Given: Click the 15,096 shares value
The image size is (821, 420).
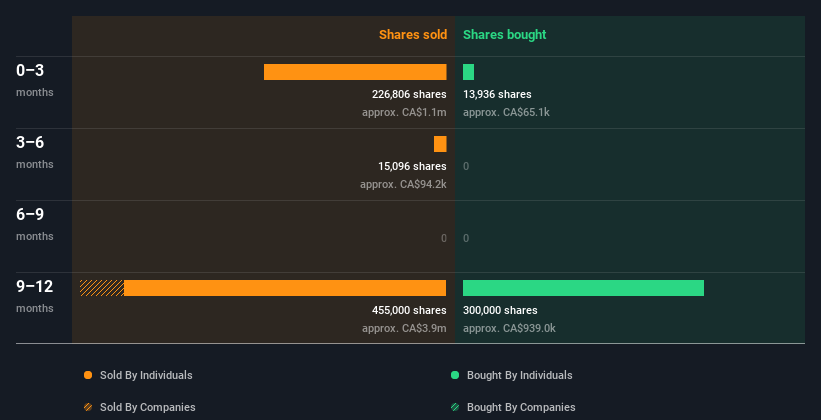Looking at the screenshot, I should [x=412, y=166].
